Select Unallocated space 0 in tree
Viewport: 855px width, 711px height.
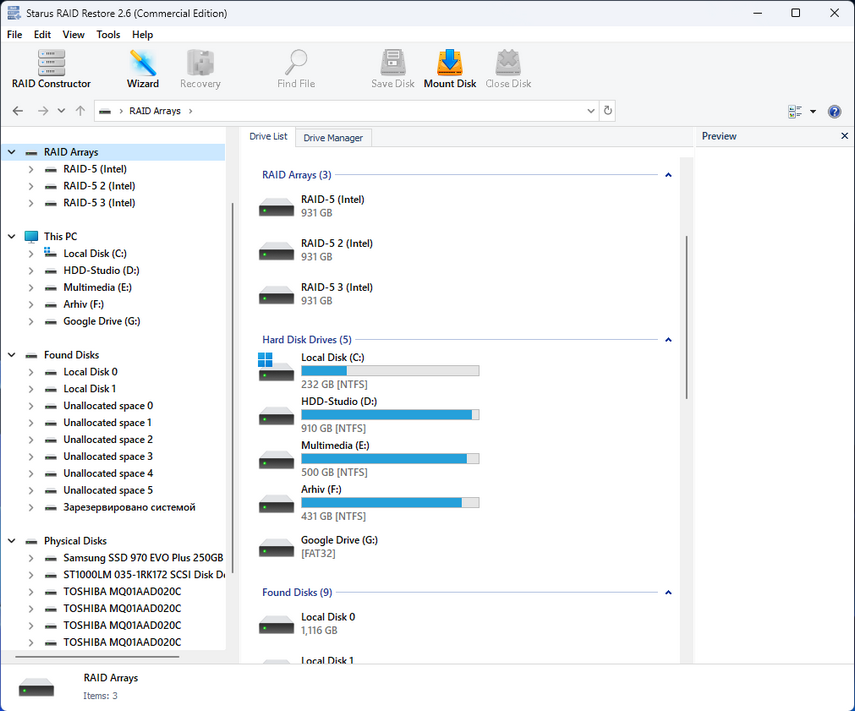108,406
